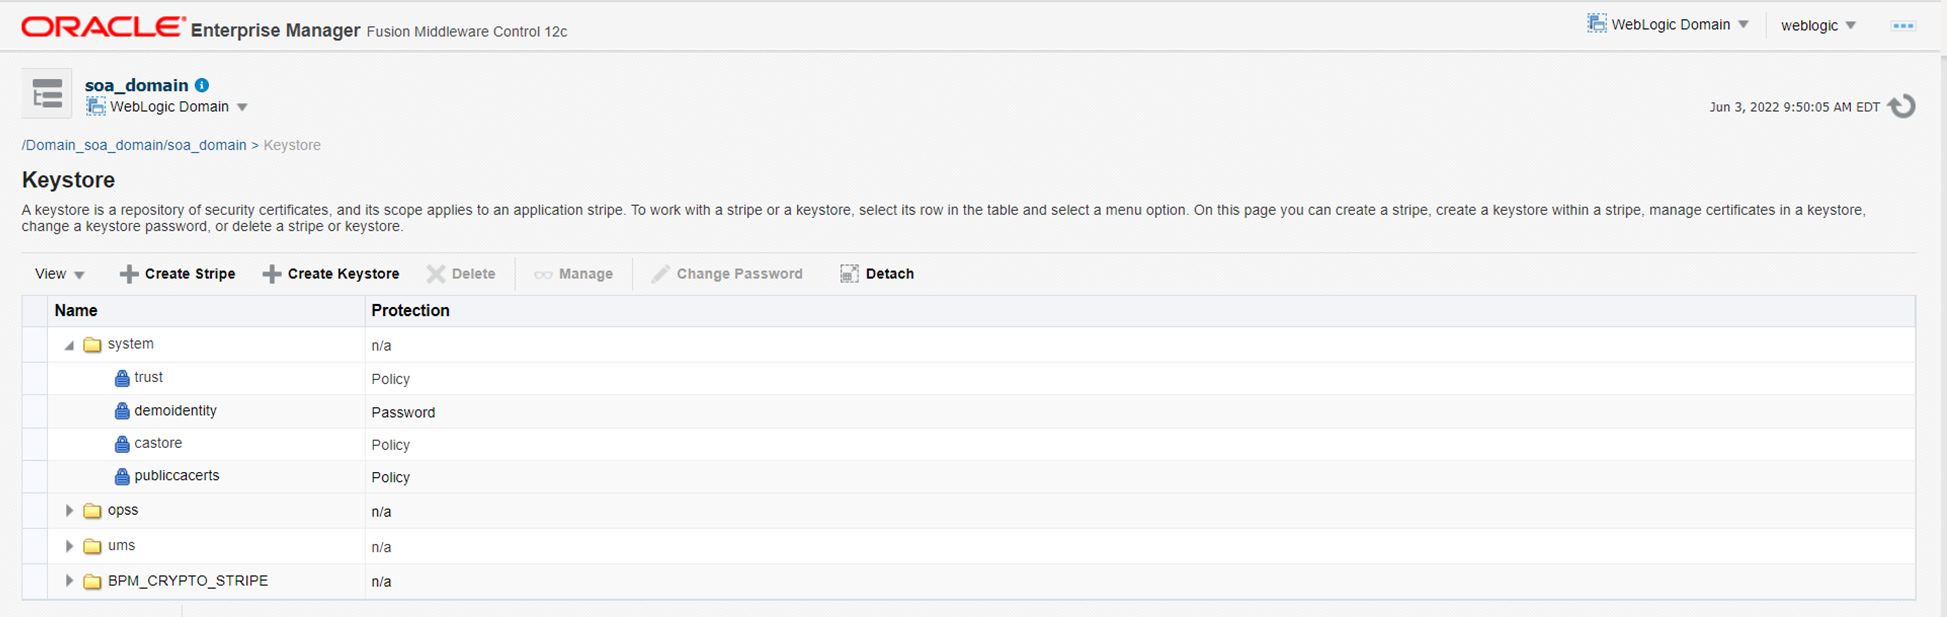Viewport: 1947px width, 617px height.
Task: Click the system stripe folder icon
Action: click(93, 345)
